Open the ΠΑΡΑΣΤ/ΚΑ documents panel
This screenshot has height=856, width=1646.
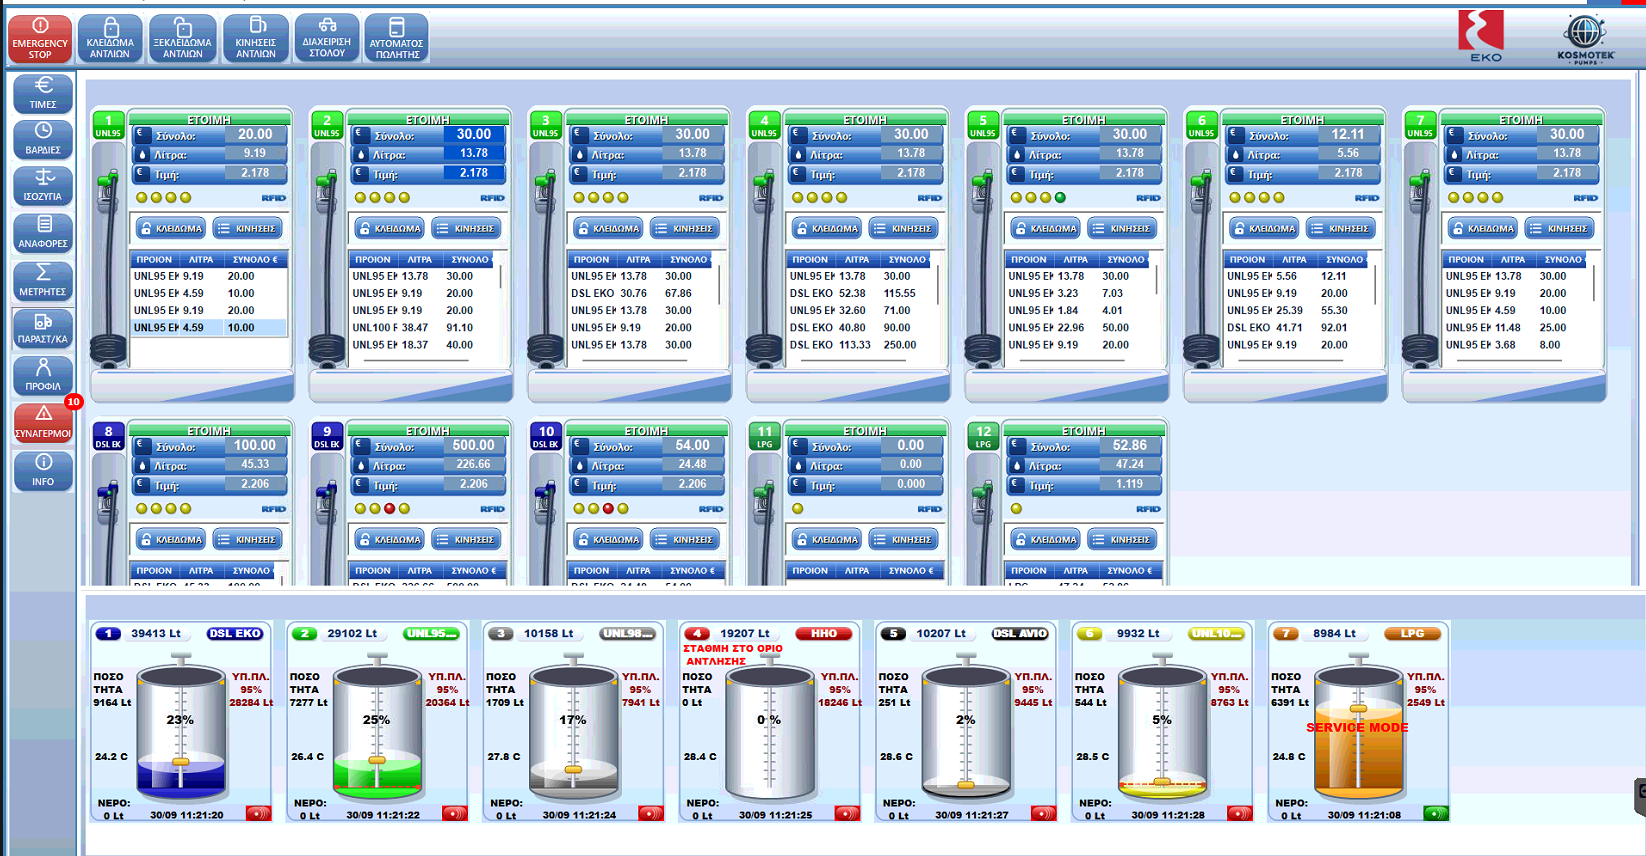coord(43,329)
